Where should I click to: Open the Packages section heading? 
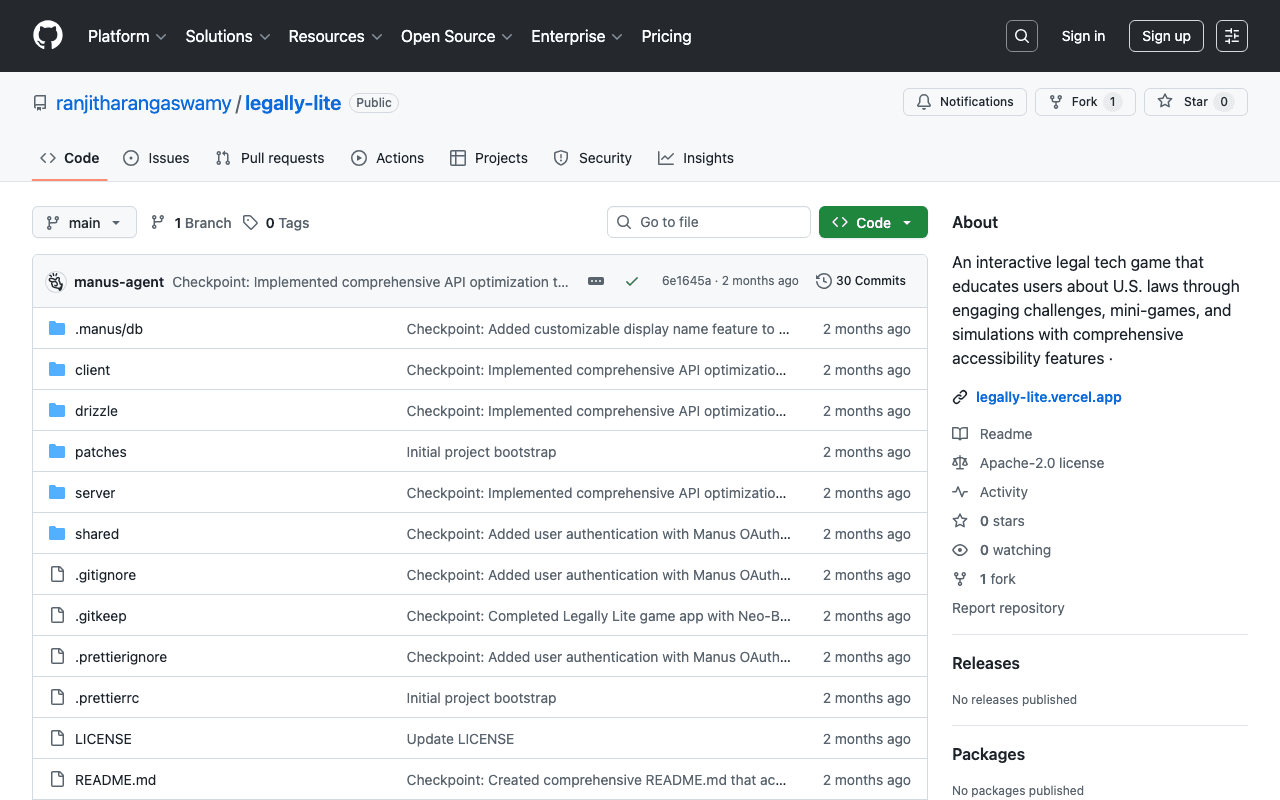[988, 754]
